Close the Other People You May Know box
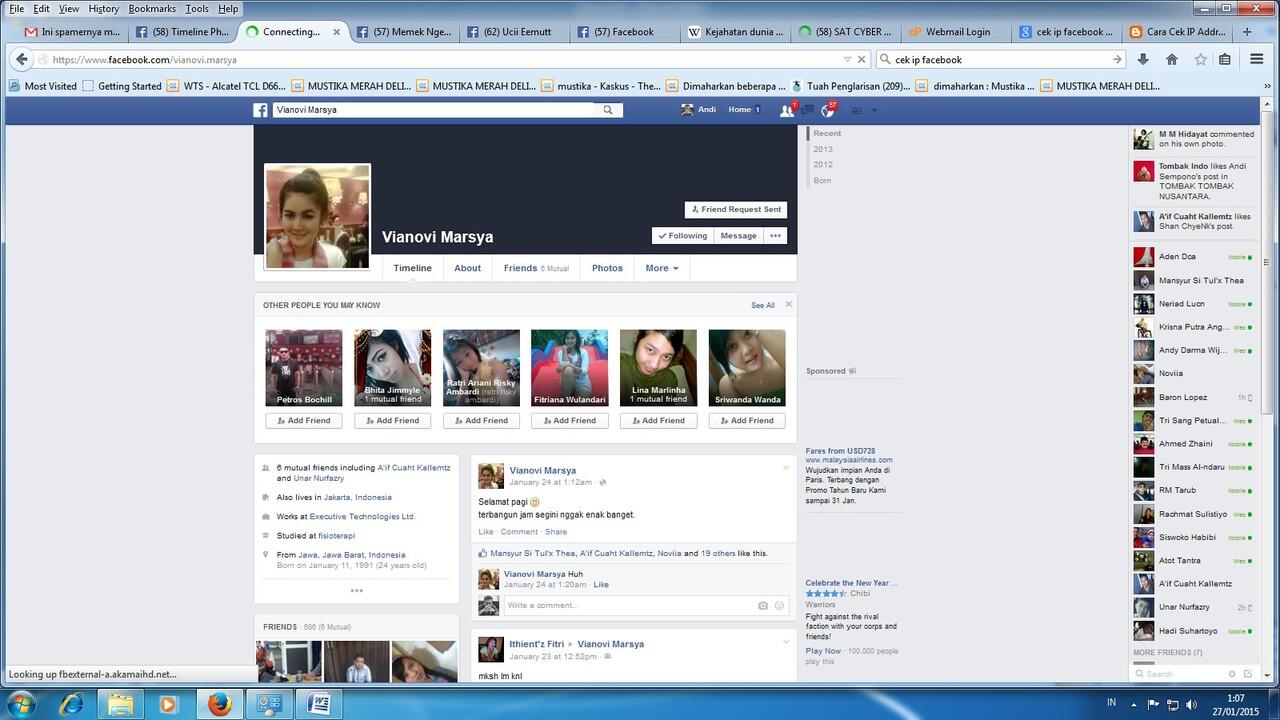This screenshot has height=720, width=1280. point(788,304)
